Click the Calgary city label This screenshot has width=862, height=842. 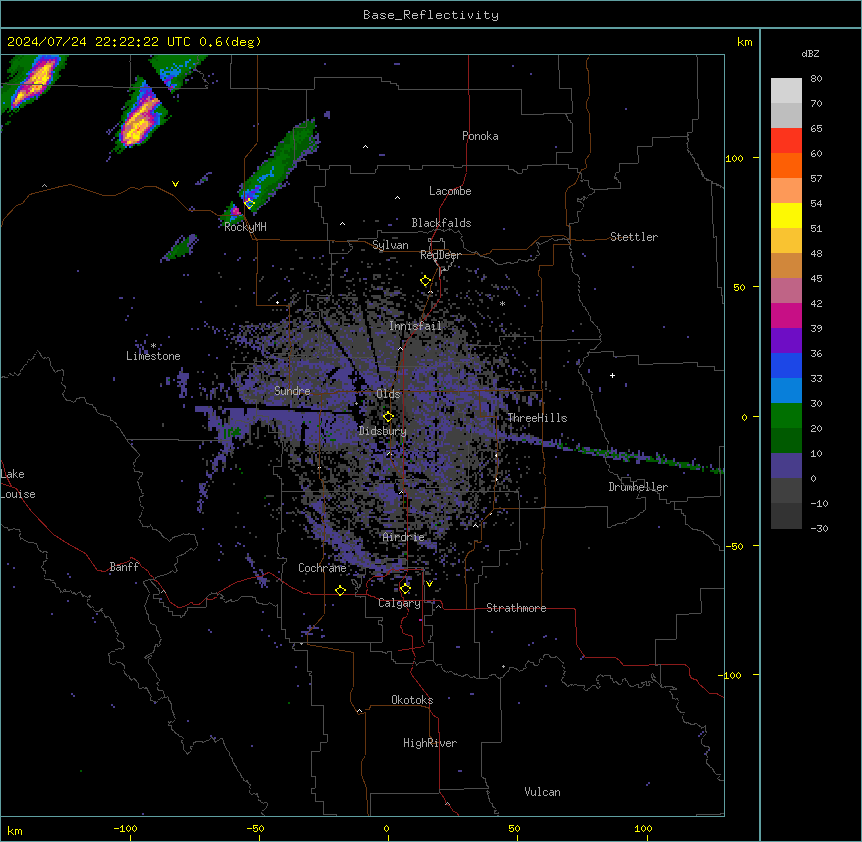(x=399, y=603)
